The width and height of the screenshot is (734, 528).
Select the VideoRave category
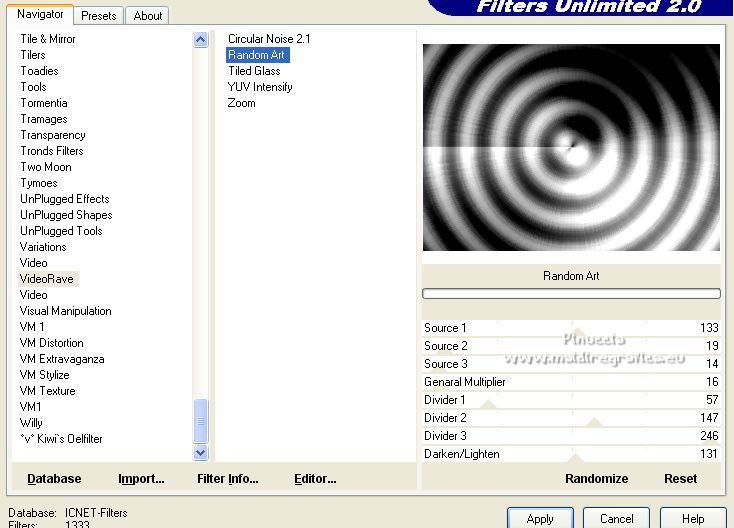coord(48,279)
